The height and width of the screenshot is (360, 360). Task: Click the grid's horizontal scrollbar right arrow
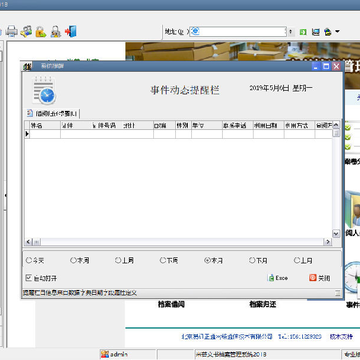tap(328, 242)
